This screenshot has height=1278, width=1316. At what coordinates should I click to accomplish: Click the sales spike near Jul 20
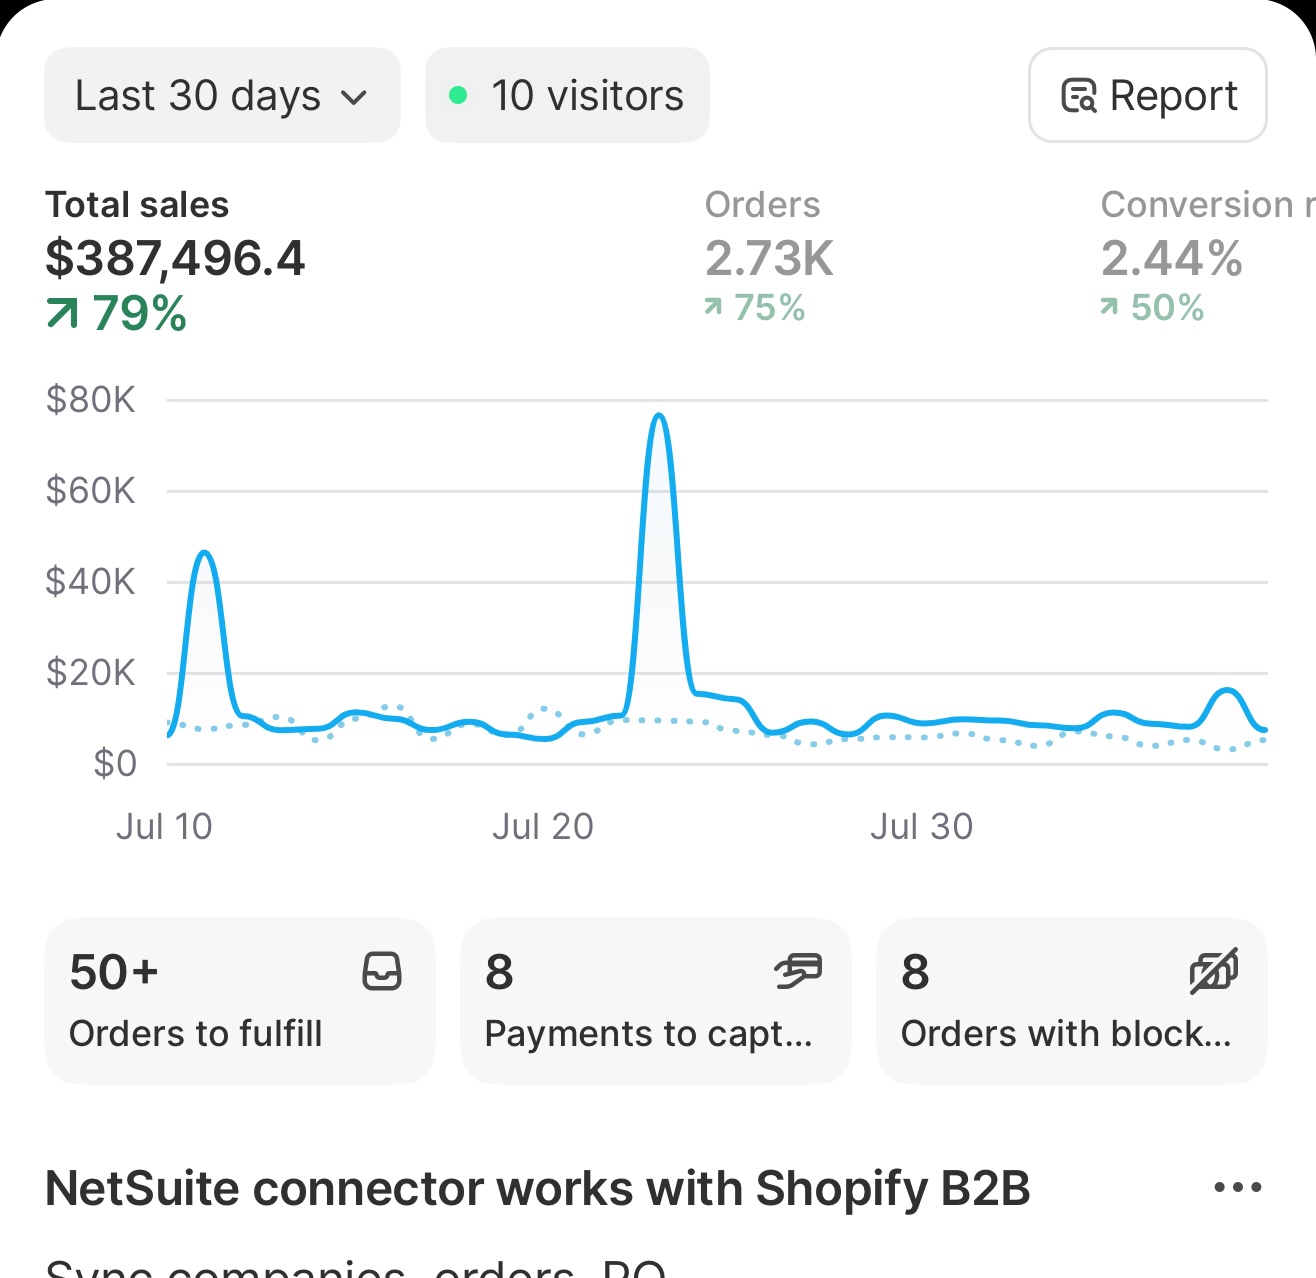(x=660, y=417)
